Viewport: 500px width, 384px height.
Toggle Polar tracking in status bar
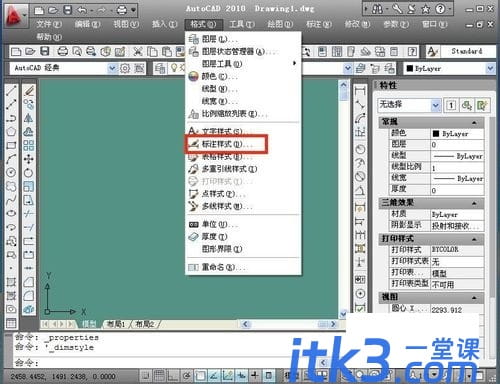click(x=187, y=376)
